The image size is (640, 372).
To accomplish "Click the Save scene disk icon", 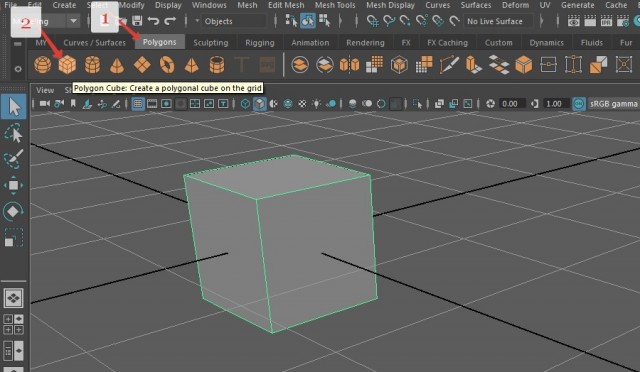I will pyautogui.click(x=137, y=21).
